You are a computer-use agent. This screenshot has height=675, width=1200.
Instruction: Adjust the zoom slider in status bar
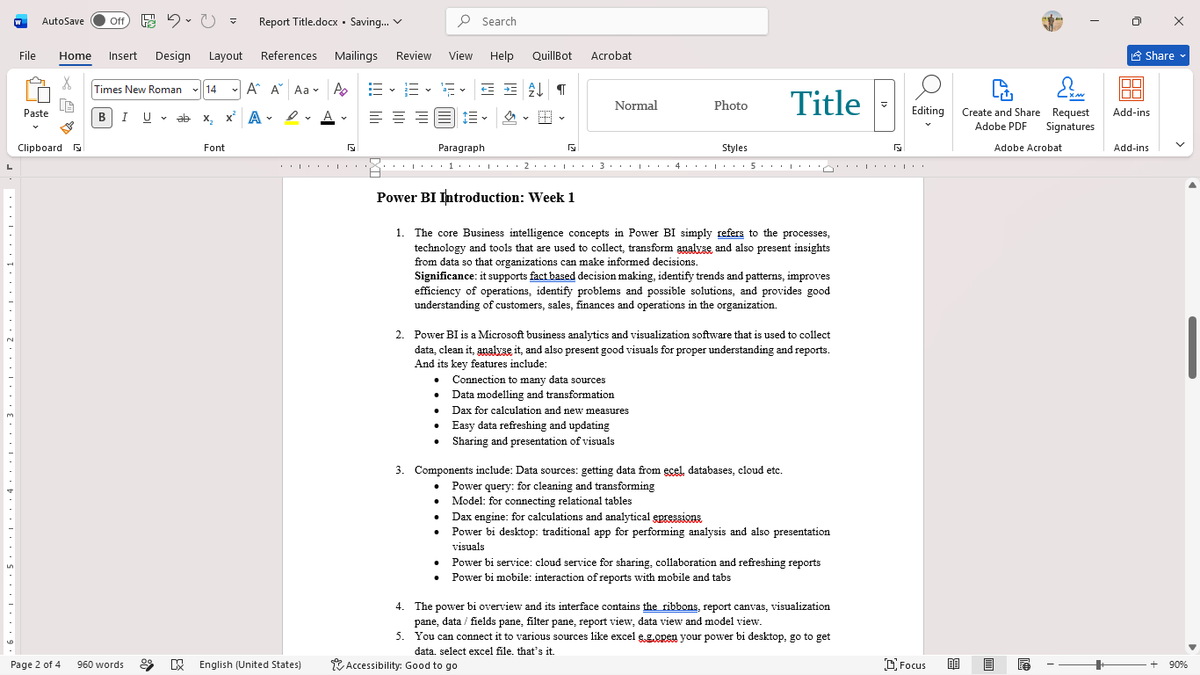pos(1099,664)
